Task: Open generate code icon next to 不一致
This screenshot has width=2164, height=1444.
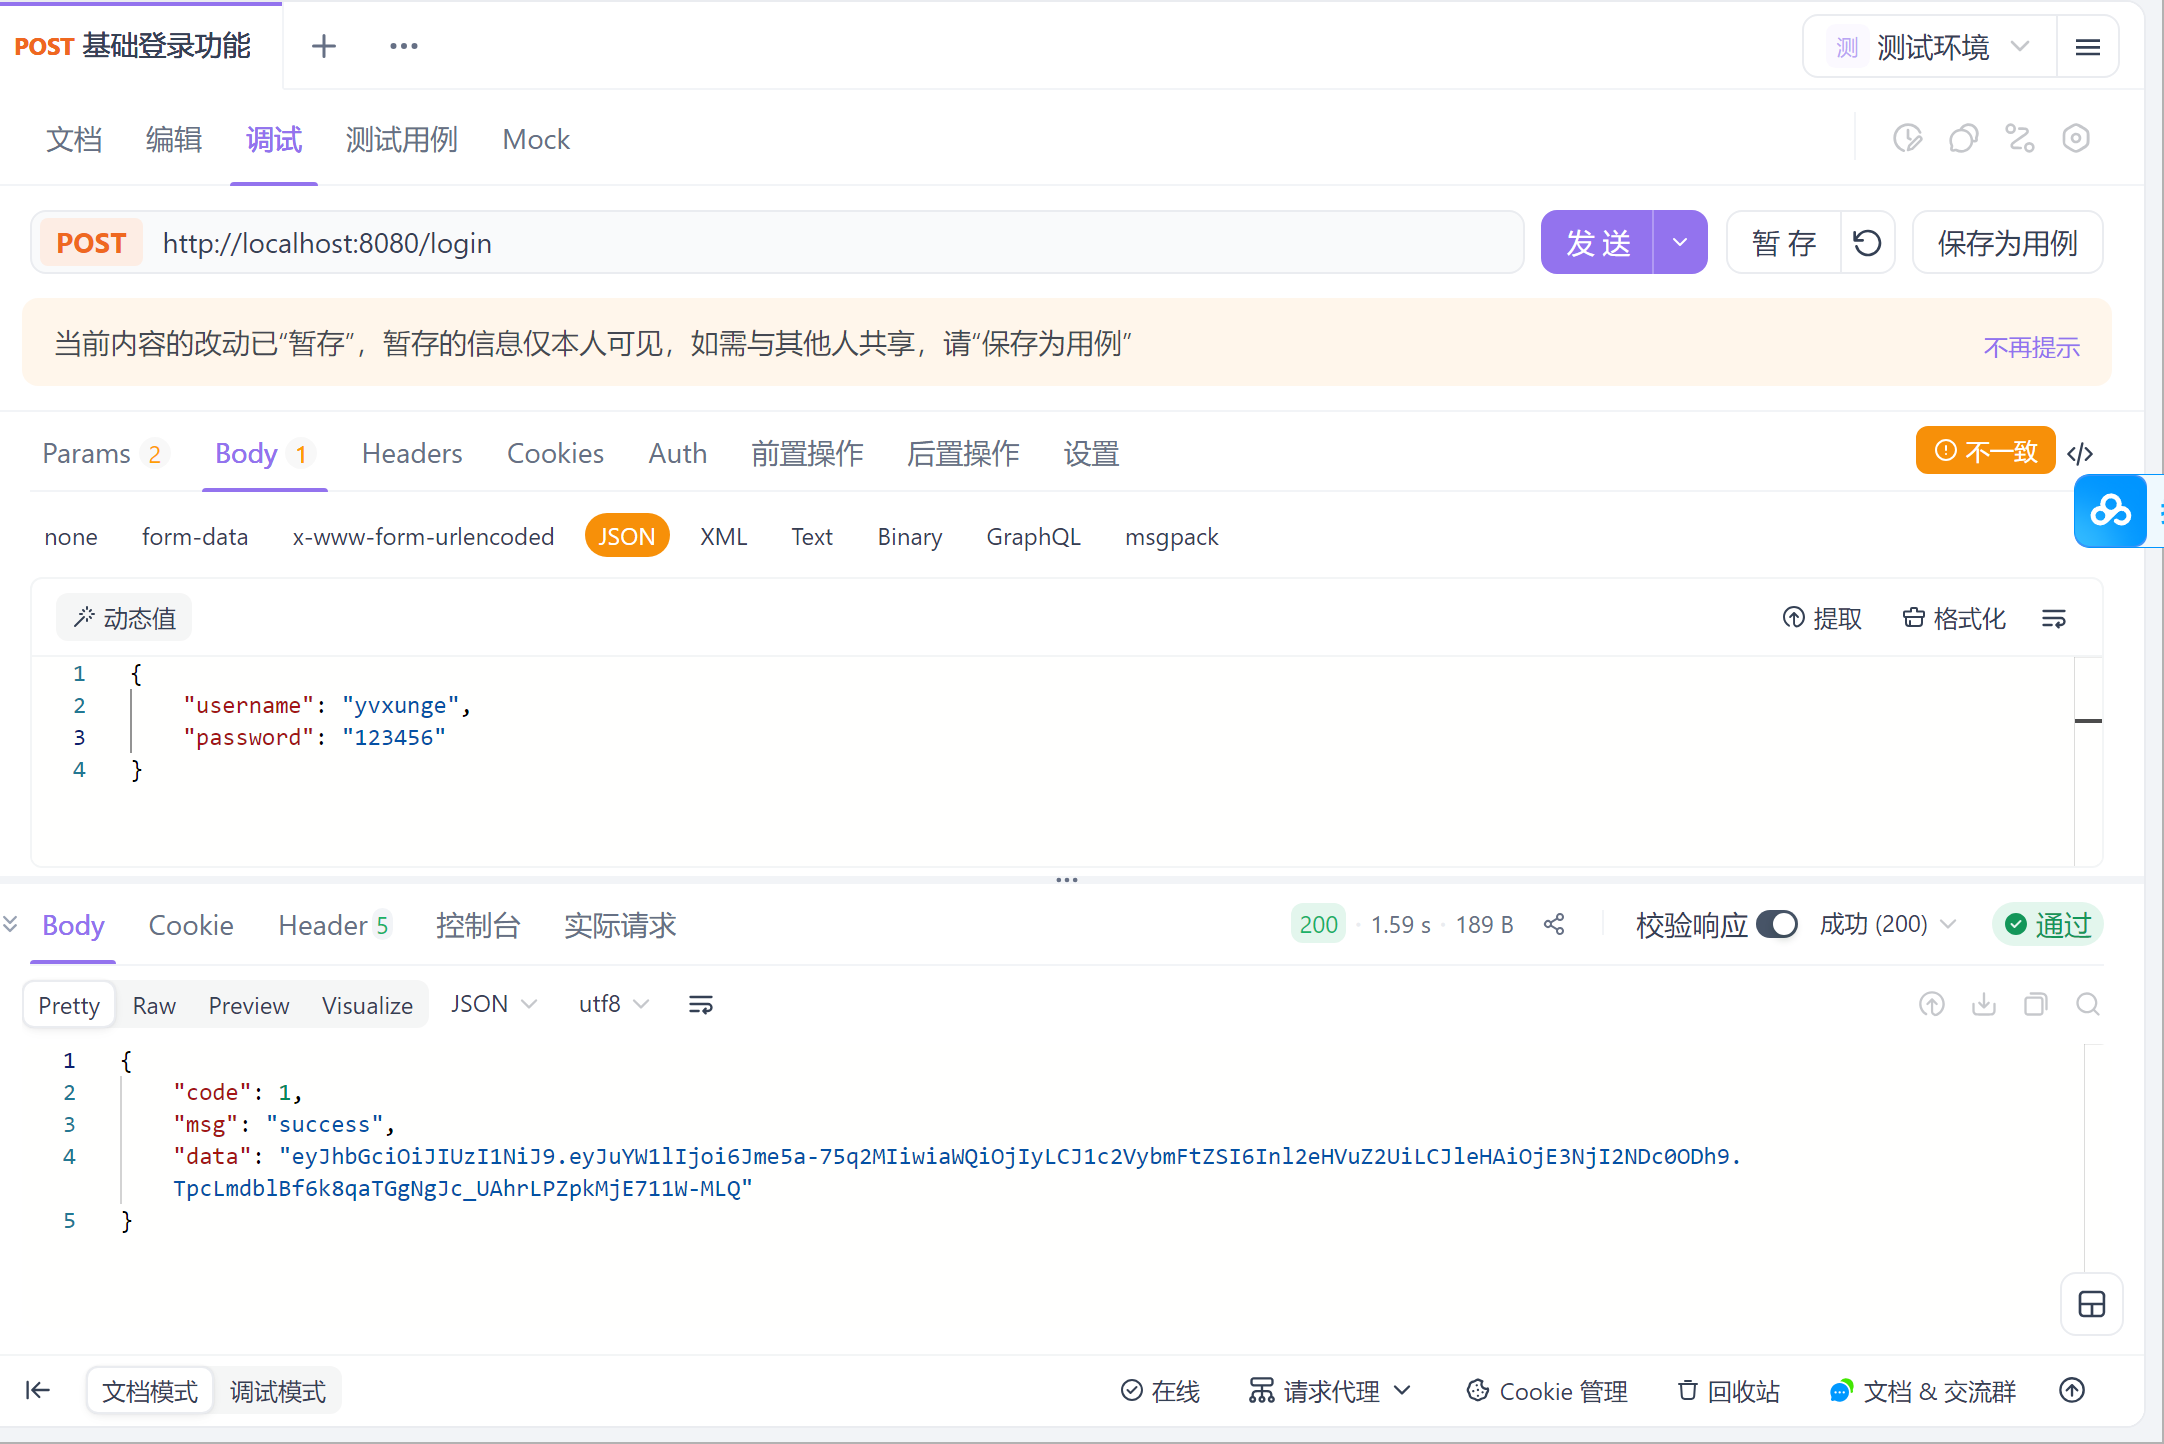Action: click(2080, 453)
